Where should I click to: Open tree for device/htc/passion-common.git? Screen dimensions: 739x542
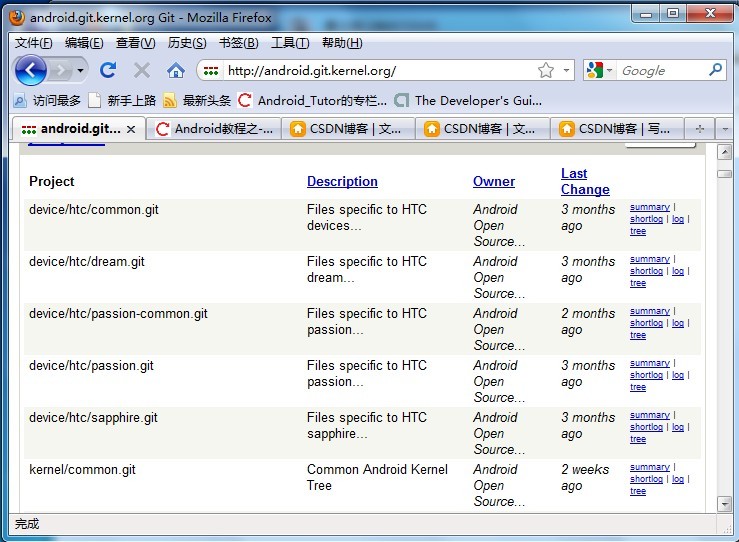(638, 336)
